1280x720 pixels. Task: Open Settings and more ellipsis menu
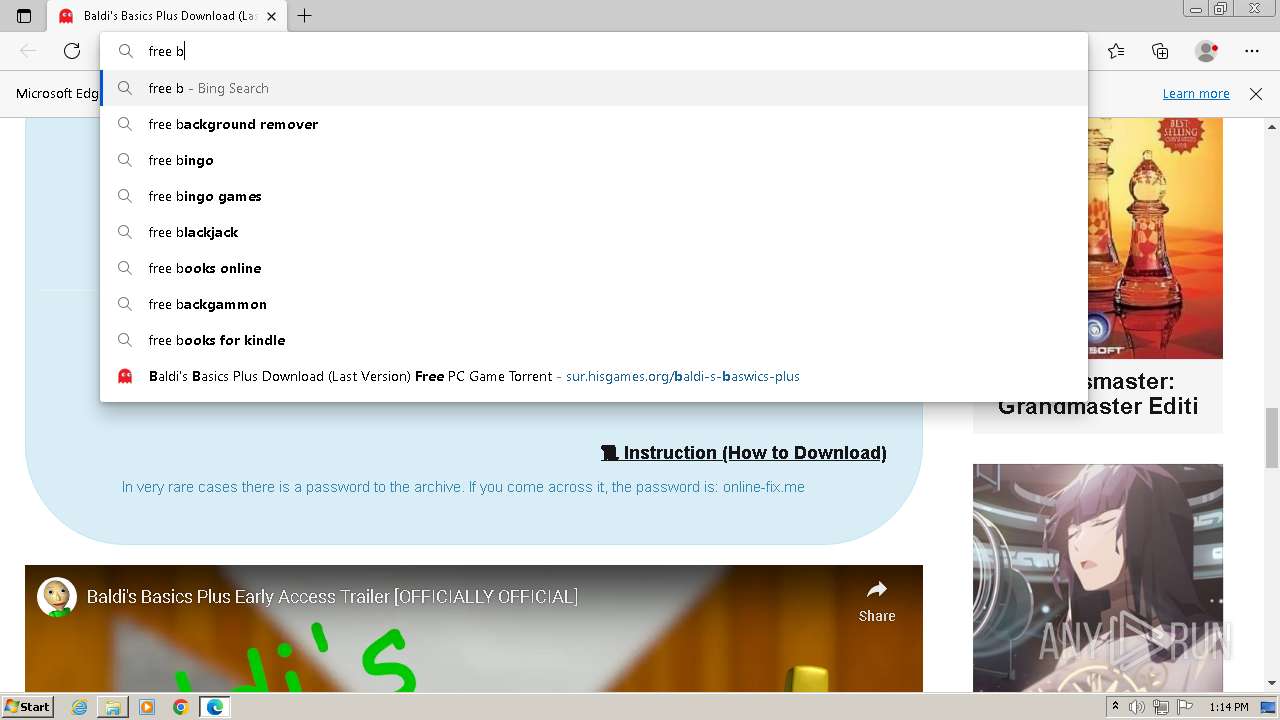1252,51
